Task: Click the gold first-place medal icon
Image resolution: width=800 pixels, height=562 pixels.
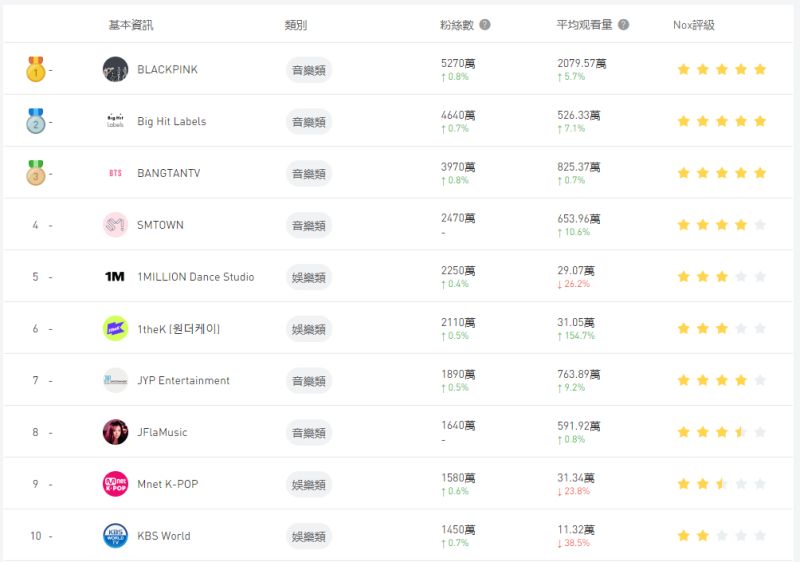Action: (36, 69)
